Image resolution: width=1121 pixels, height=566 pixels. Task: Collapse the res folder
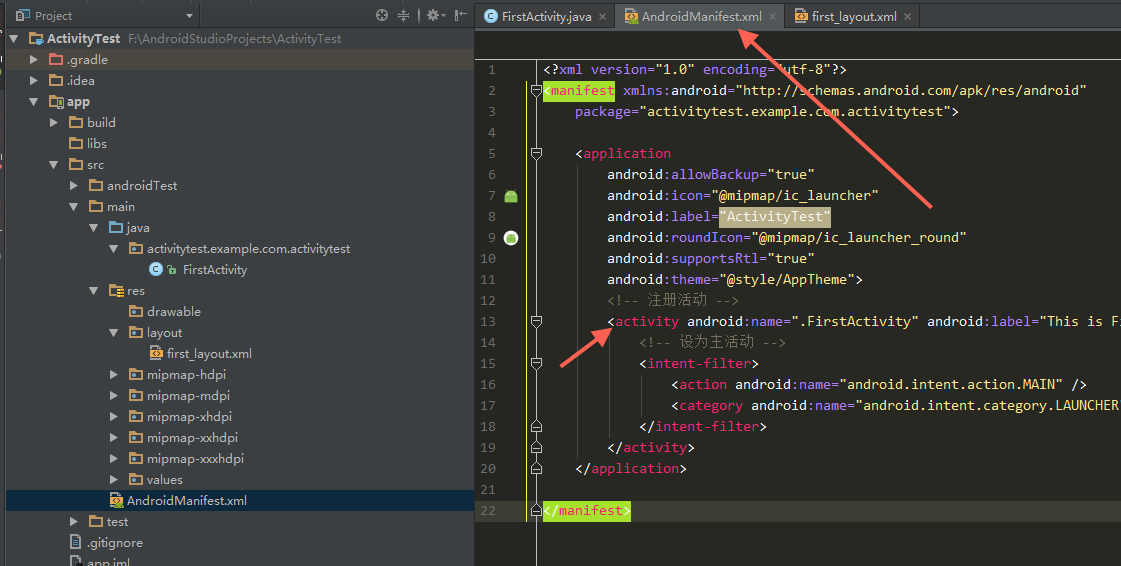click(94, 291)
